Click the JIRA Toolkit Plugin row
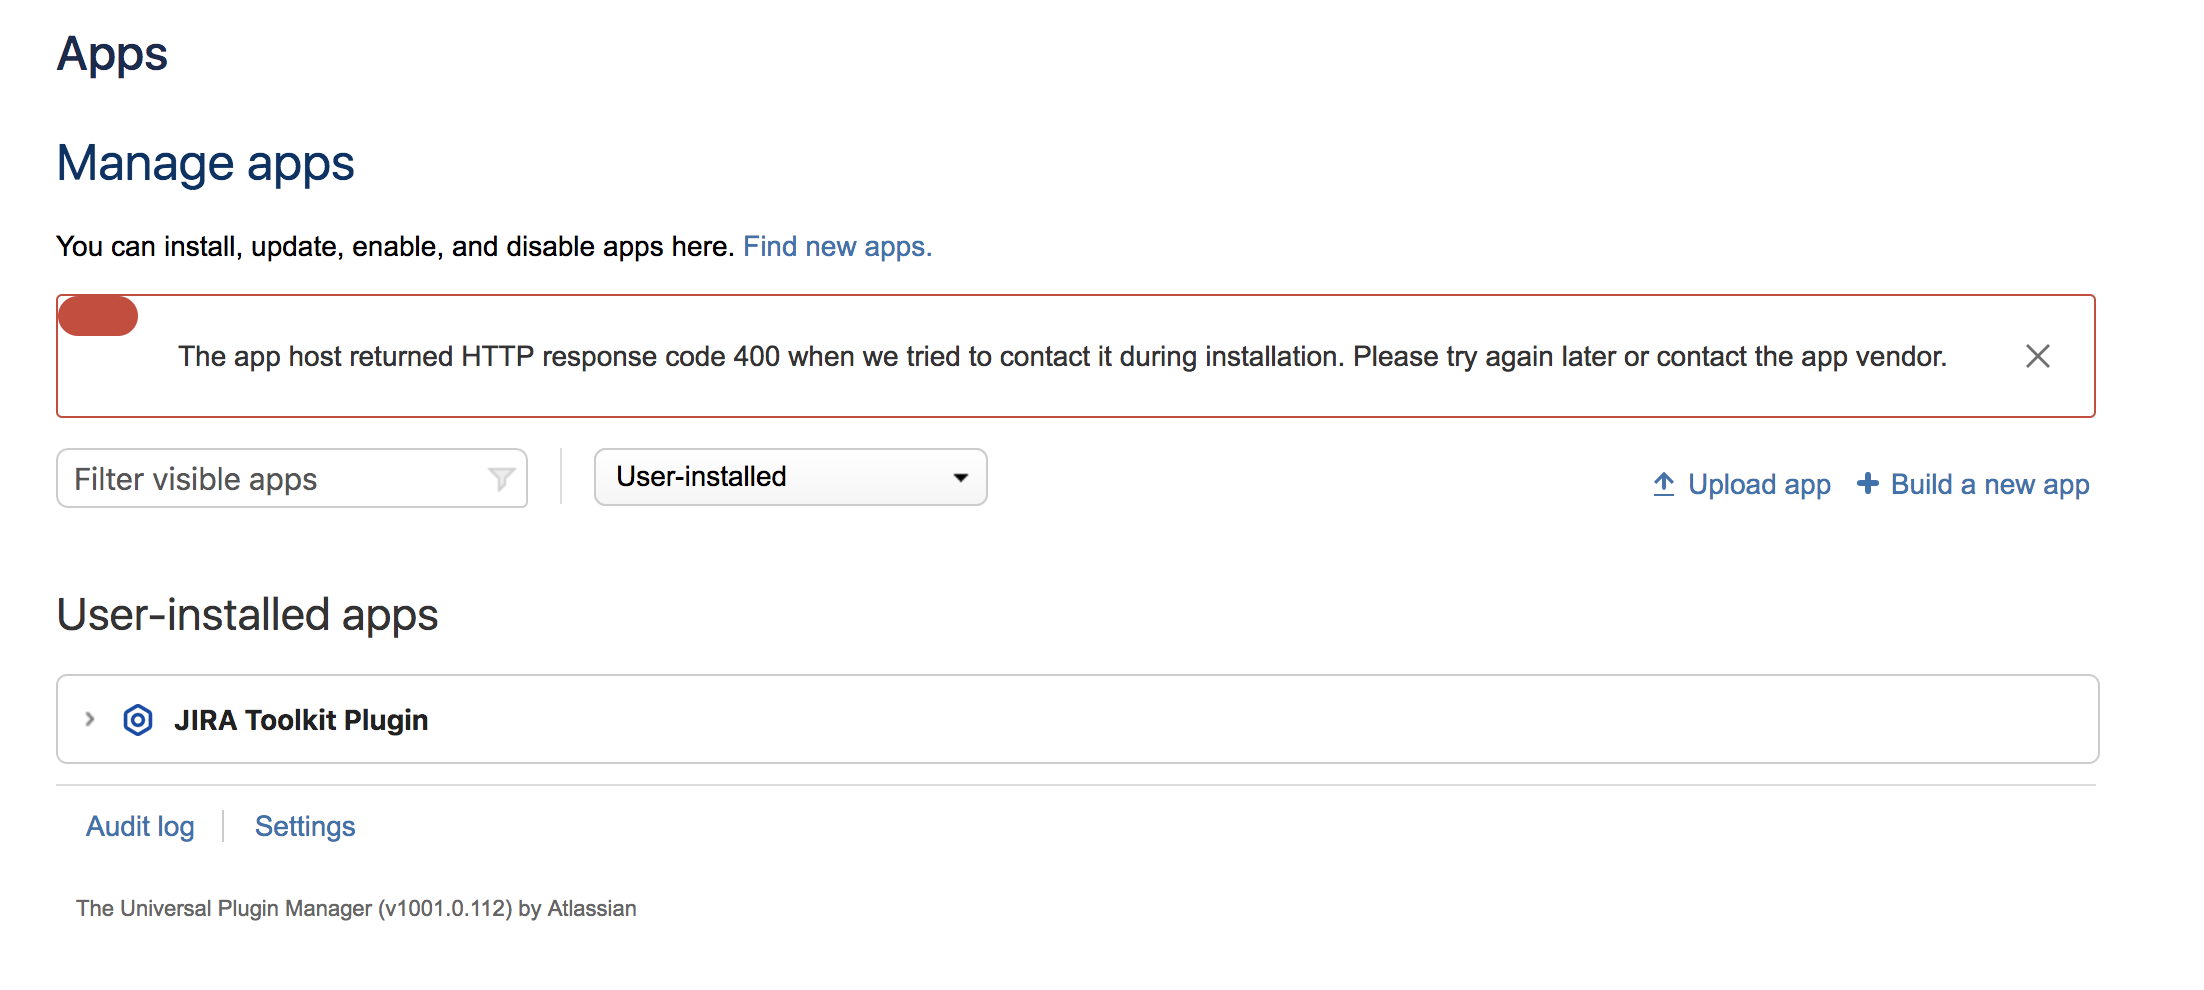The width and height of the screenshot is (2204, 990). [1100, 719]
